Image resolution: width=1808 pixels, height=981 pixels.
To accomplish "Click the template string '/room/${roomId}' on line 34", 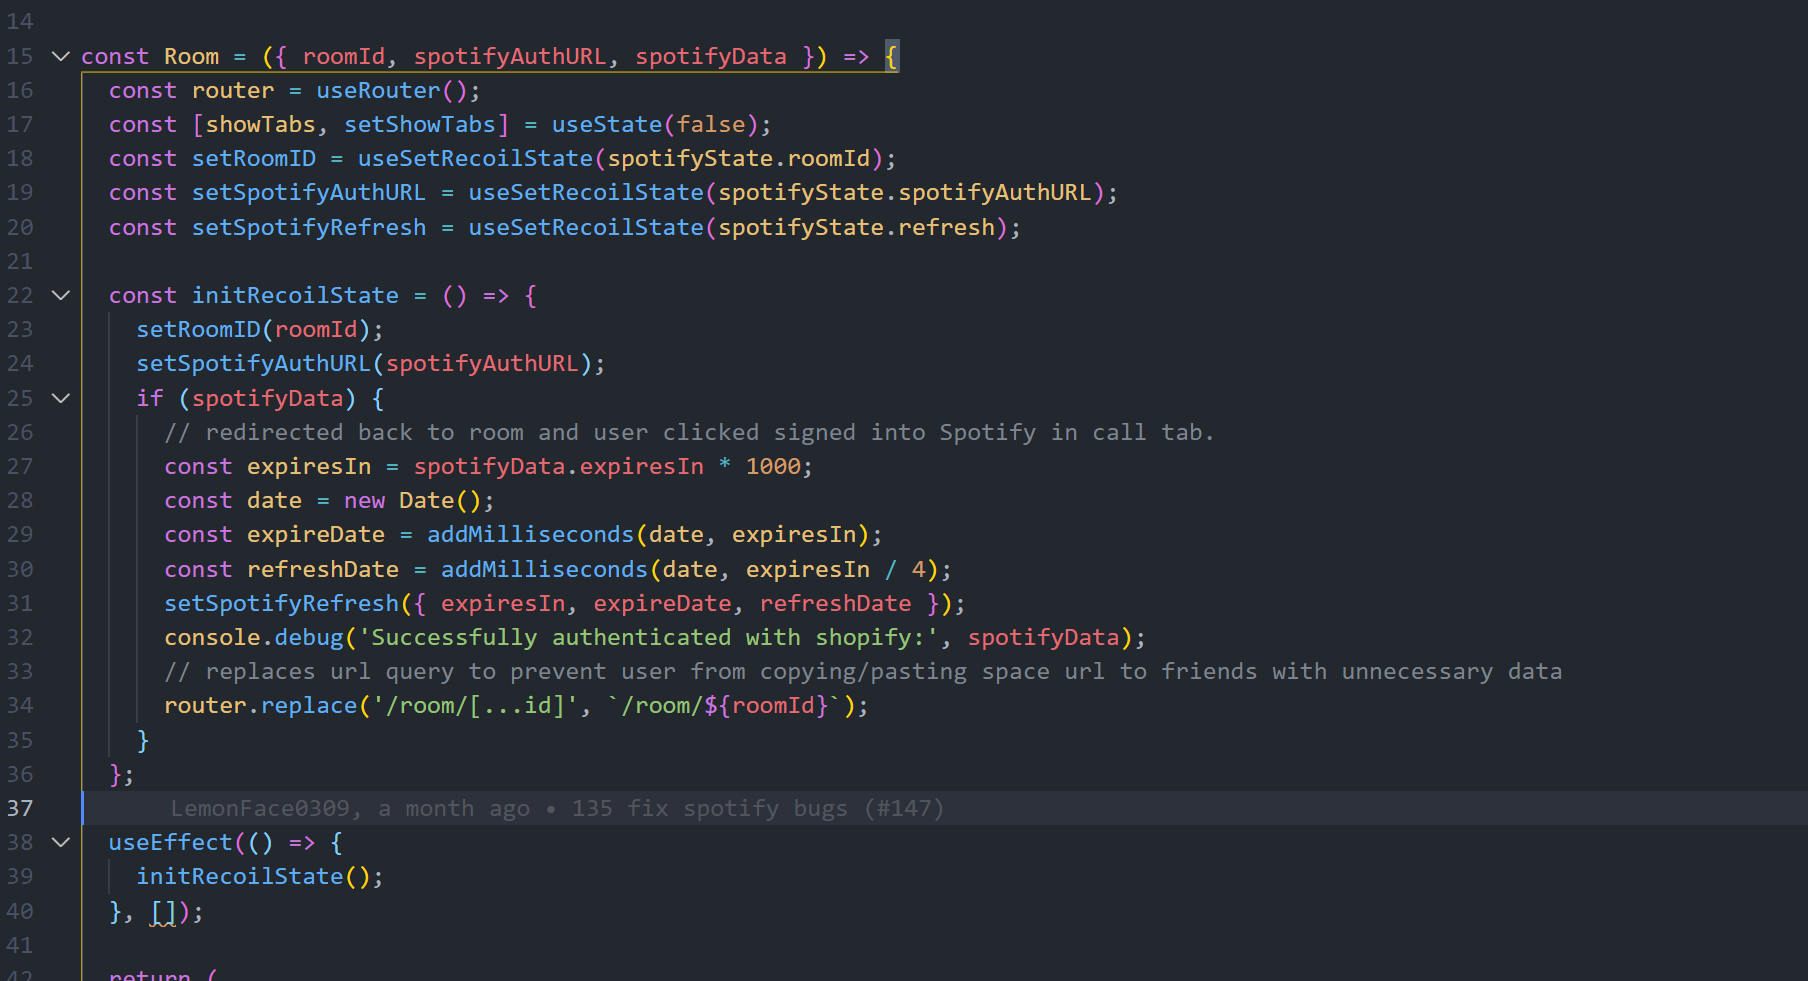I will pyautogui.click(x=725, y=705).
